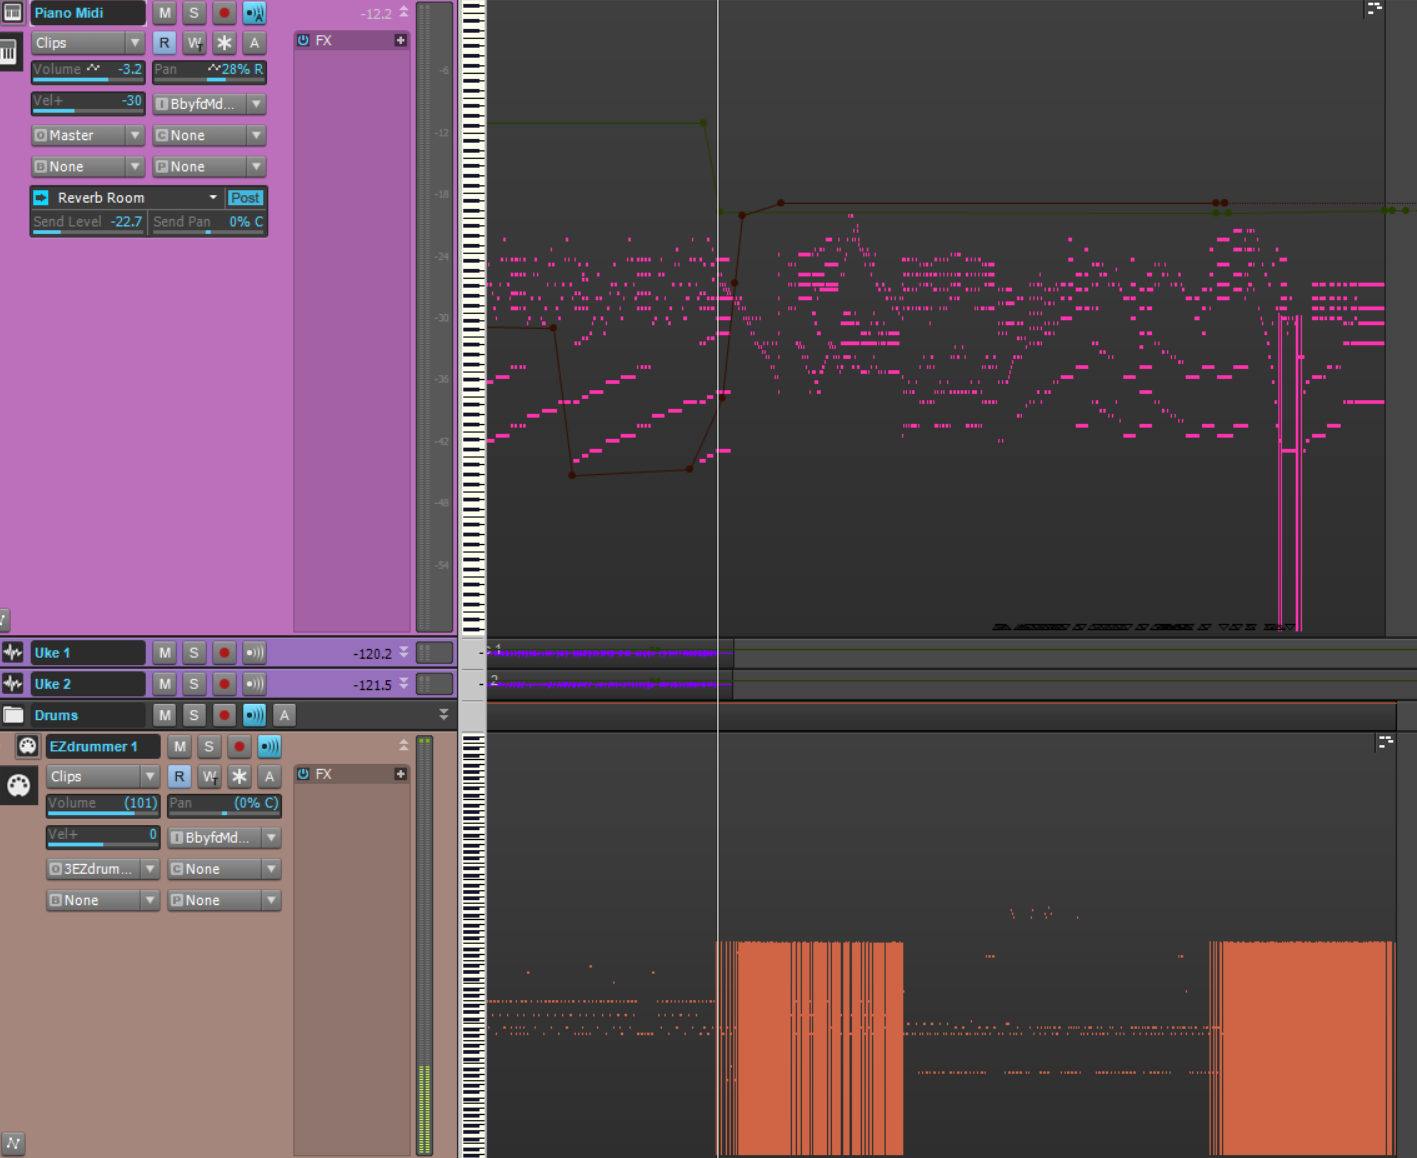
Task: Select the Uke 1 track name
Action: click(87, 653)
